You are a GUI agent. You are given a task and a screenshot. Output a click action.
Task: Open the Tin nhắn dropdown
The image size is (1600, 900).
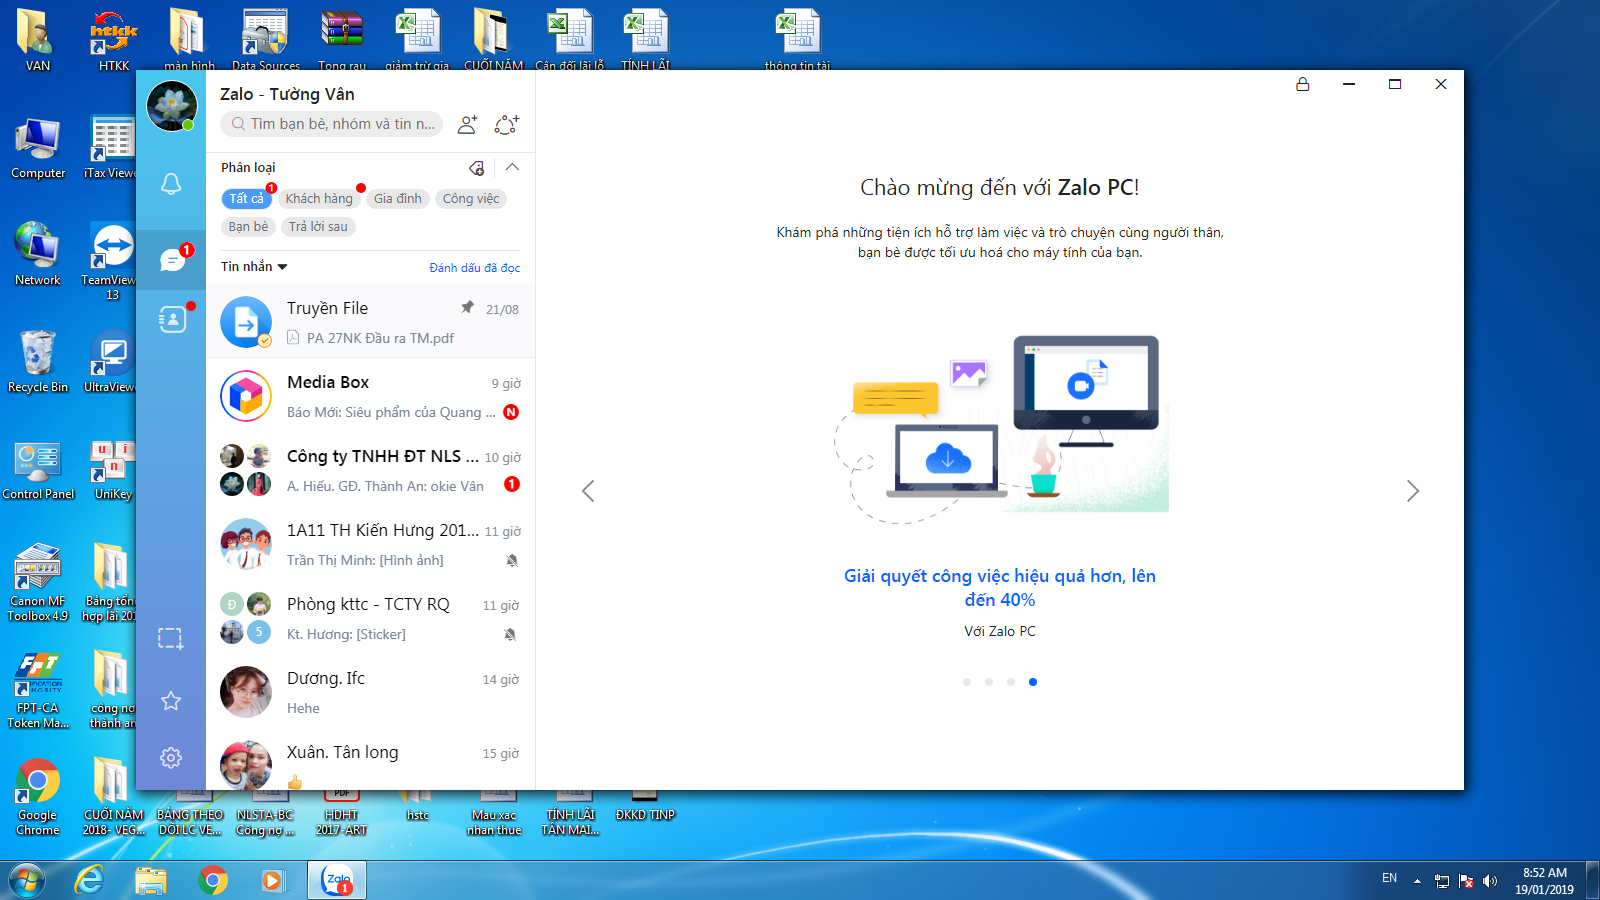(x=254, y=267)
